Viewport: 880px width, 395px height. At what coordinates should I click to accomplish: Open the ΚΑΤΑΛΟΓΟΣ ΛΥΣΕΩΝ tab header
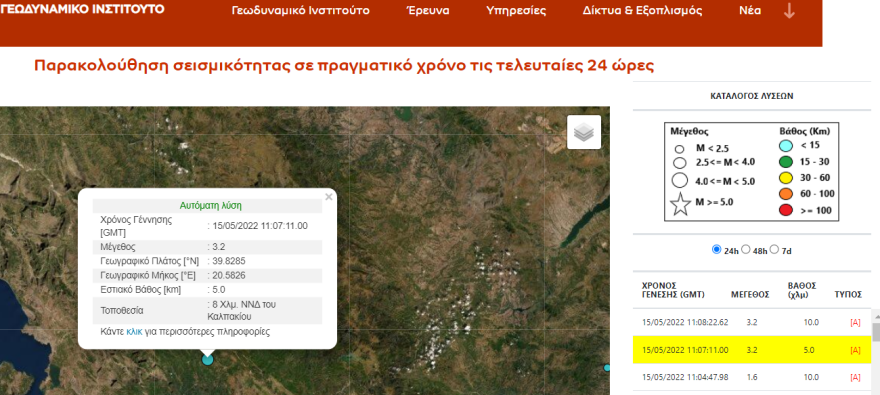click(x=751, y=96)
